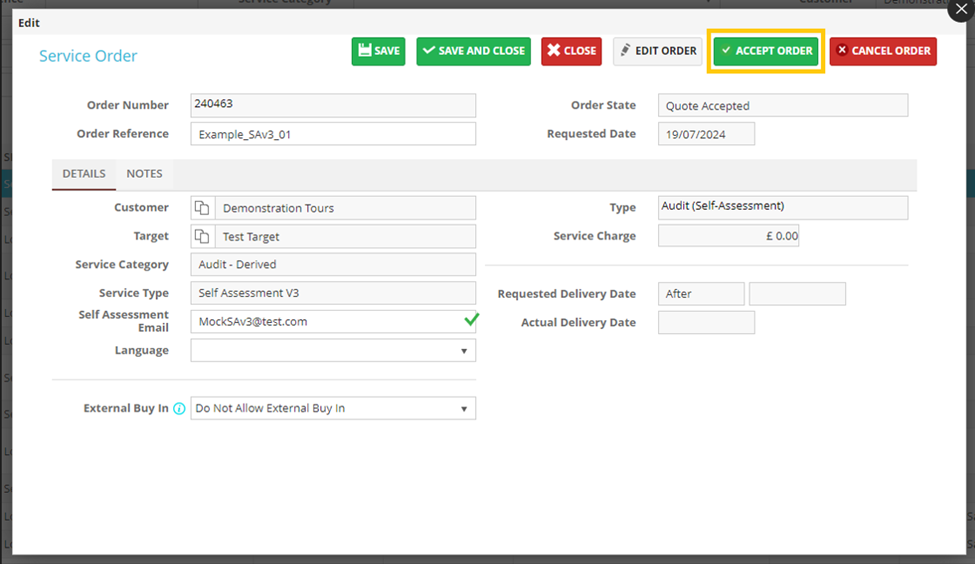Expand the External Buy In dropdown
Screen dimensions: 975x564
point(333,408)
